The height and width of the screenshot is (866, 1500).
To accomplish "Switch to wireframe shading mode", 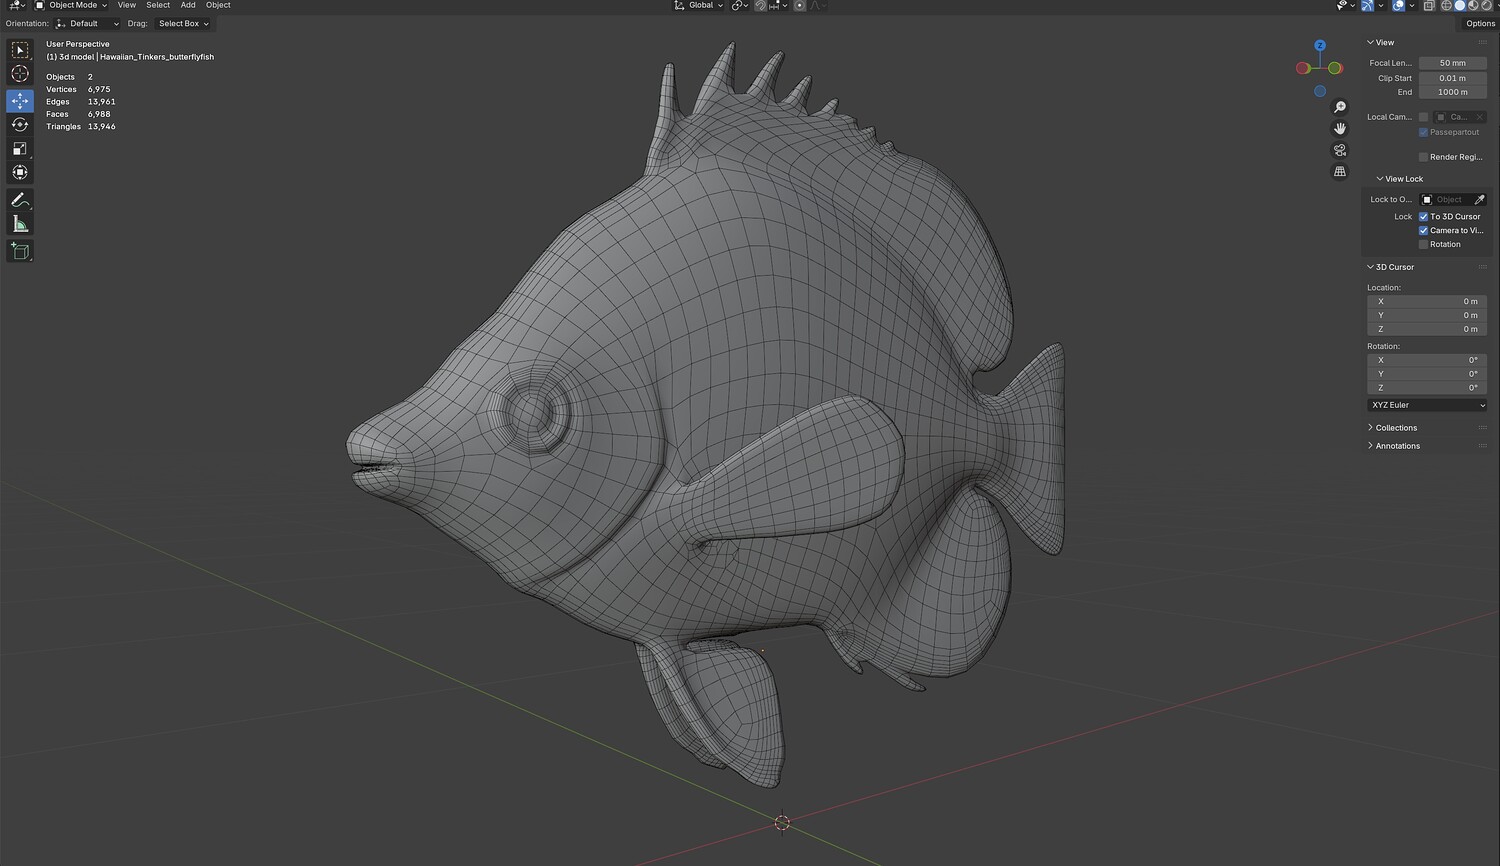I will [x=1446, y=5].
